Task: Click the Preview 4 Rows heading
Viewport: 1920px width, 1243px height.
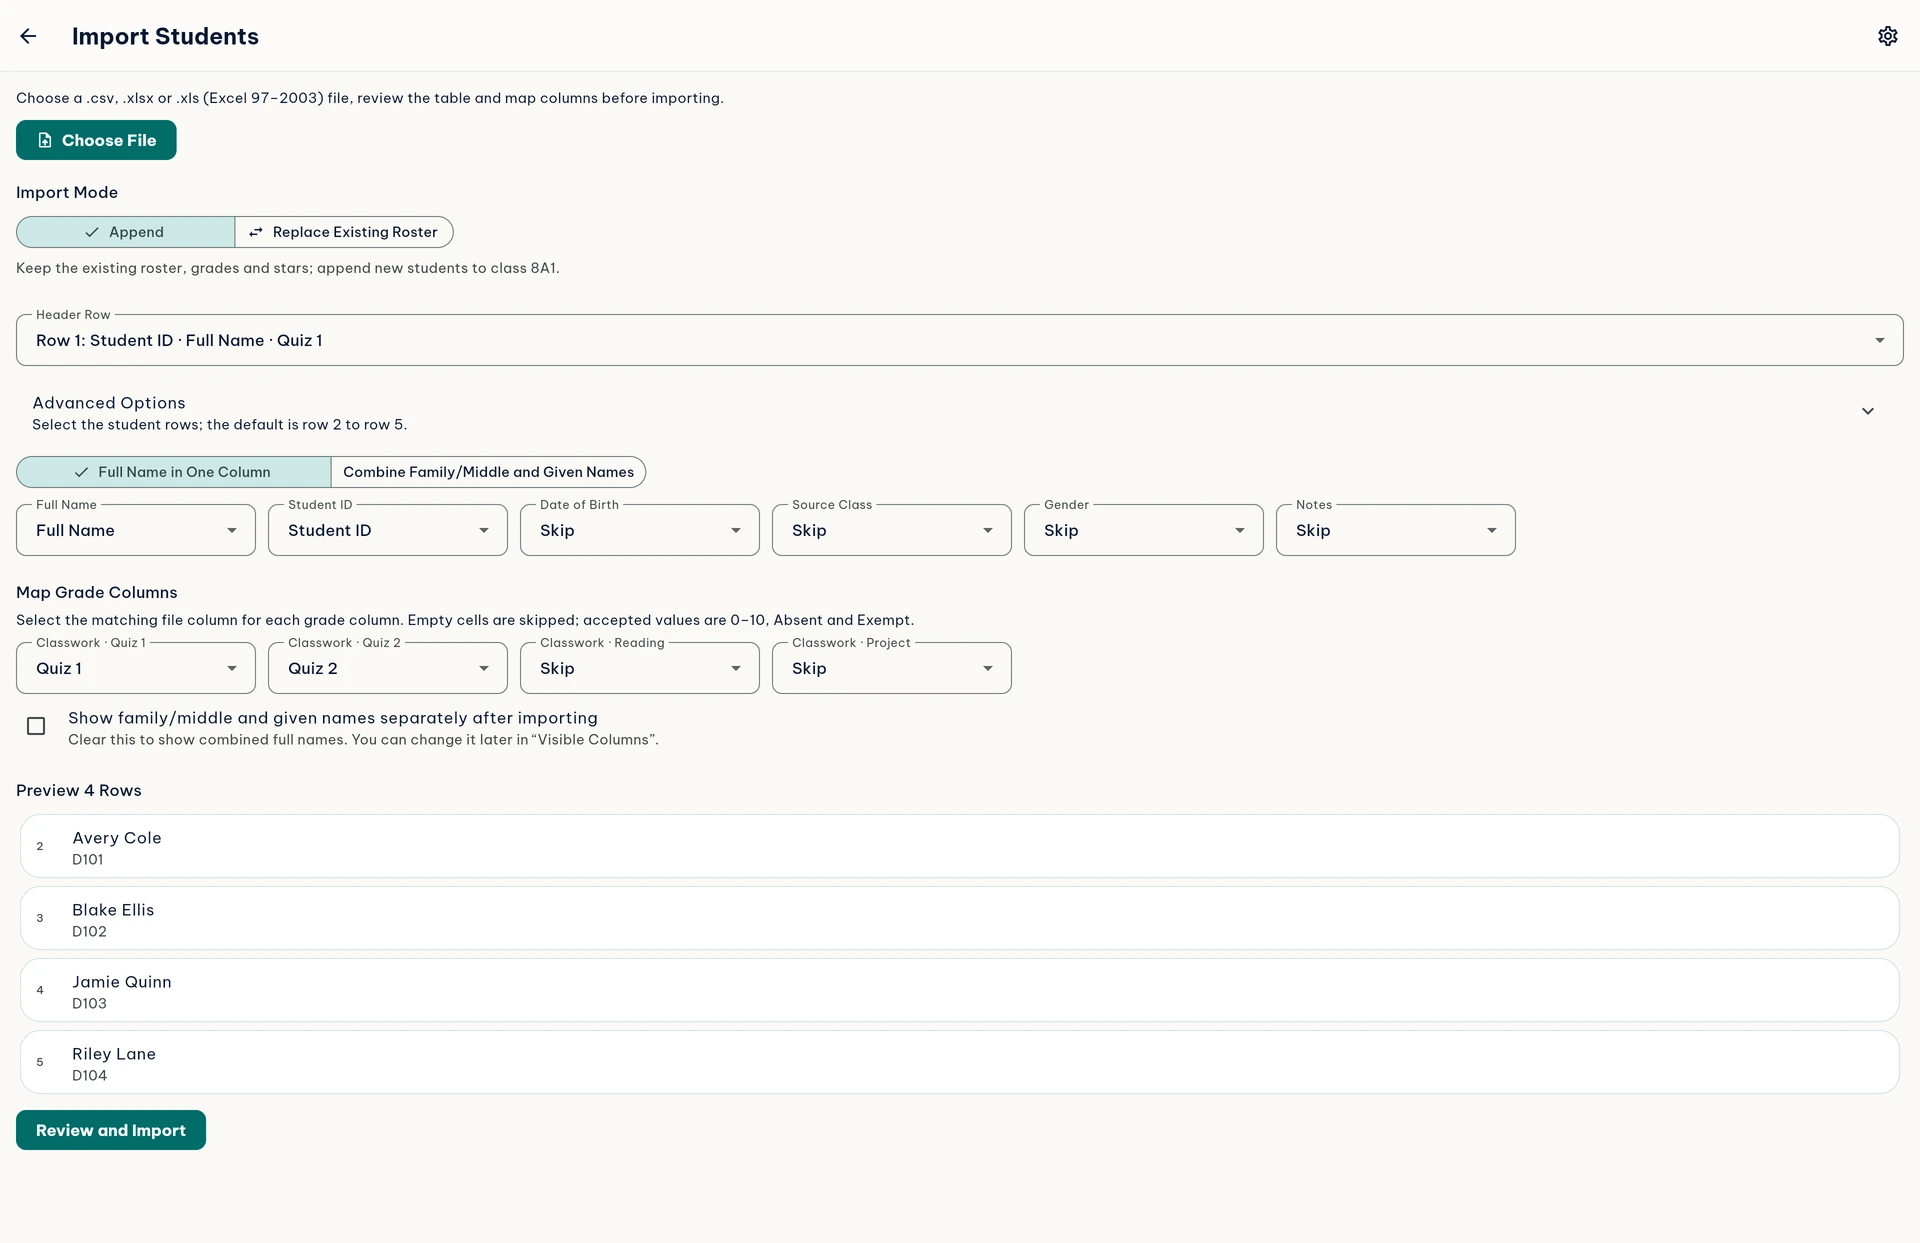Action: coord(79,790)
